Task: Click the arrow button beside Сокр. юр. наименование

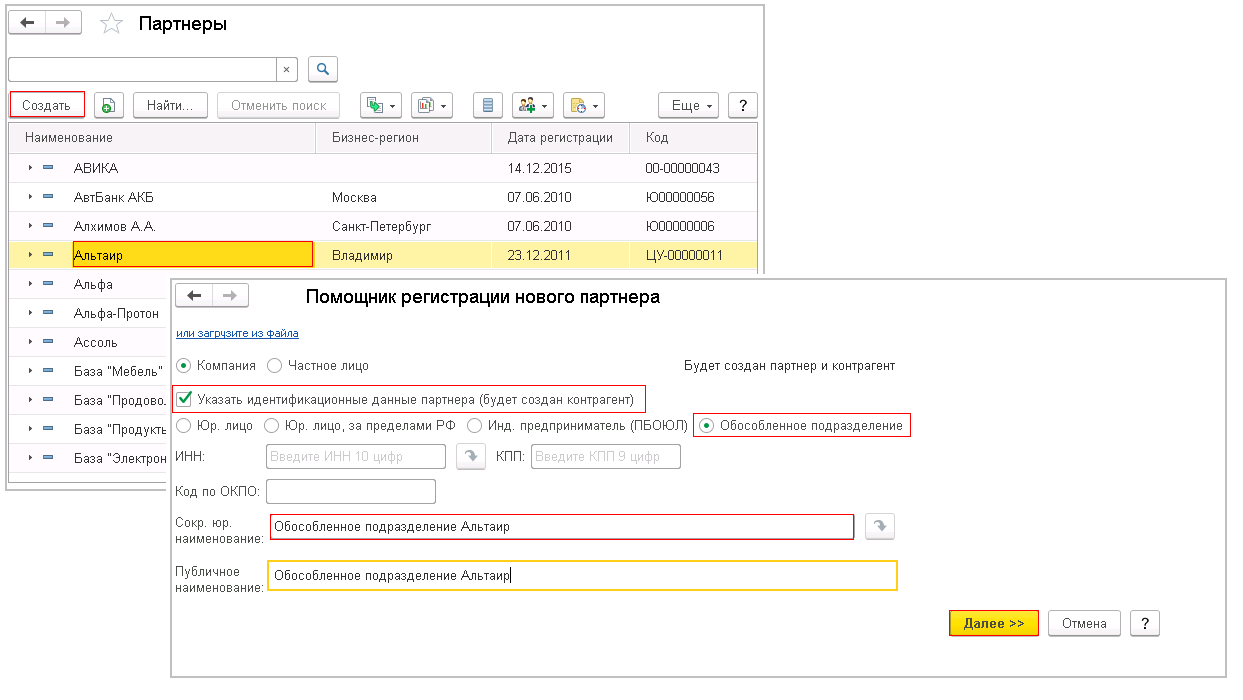Action: point(879,526)
